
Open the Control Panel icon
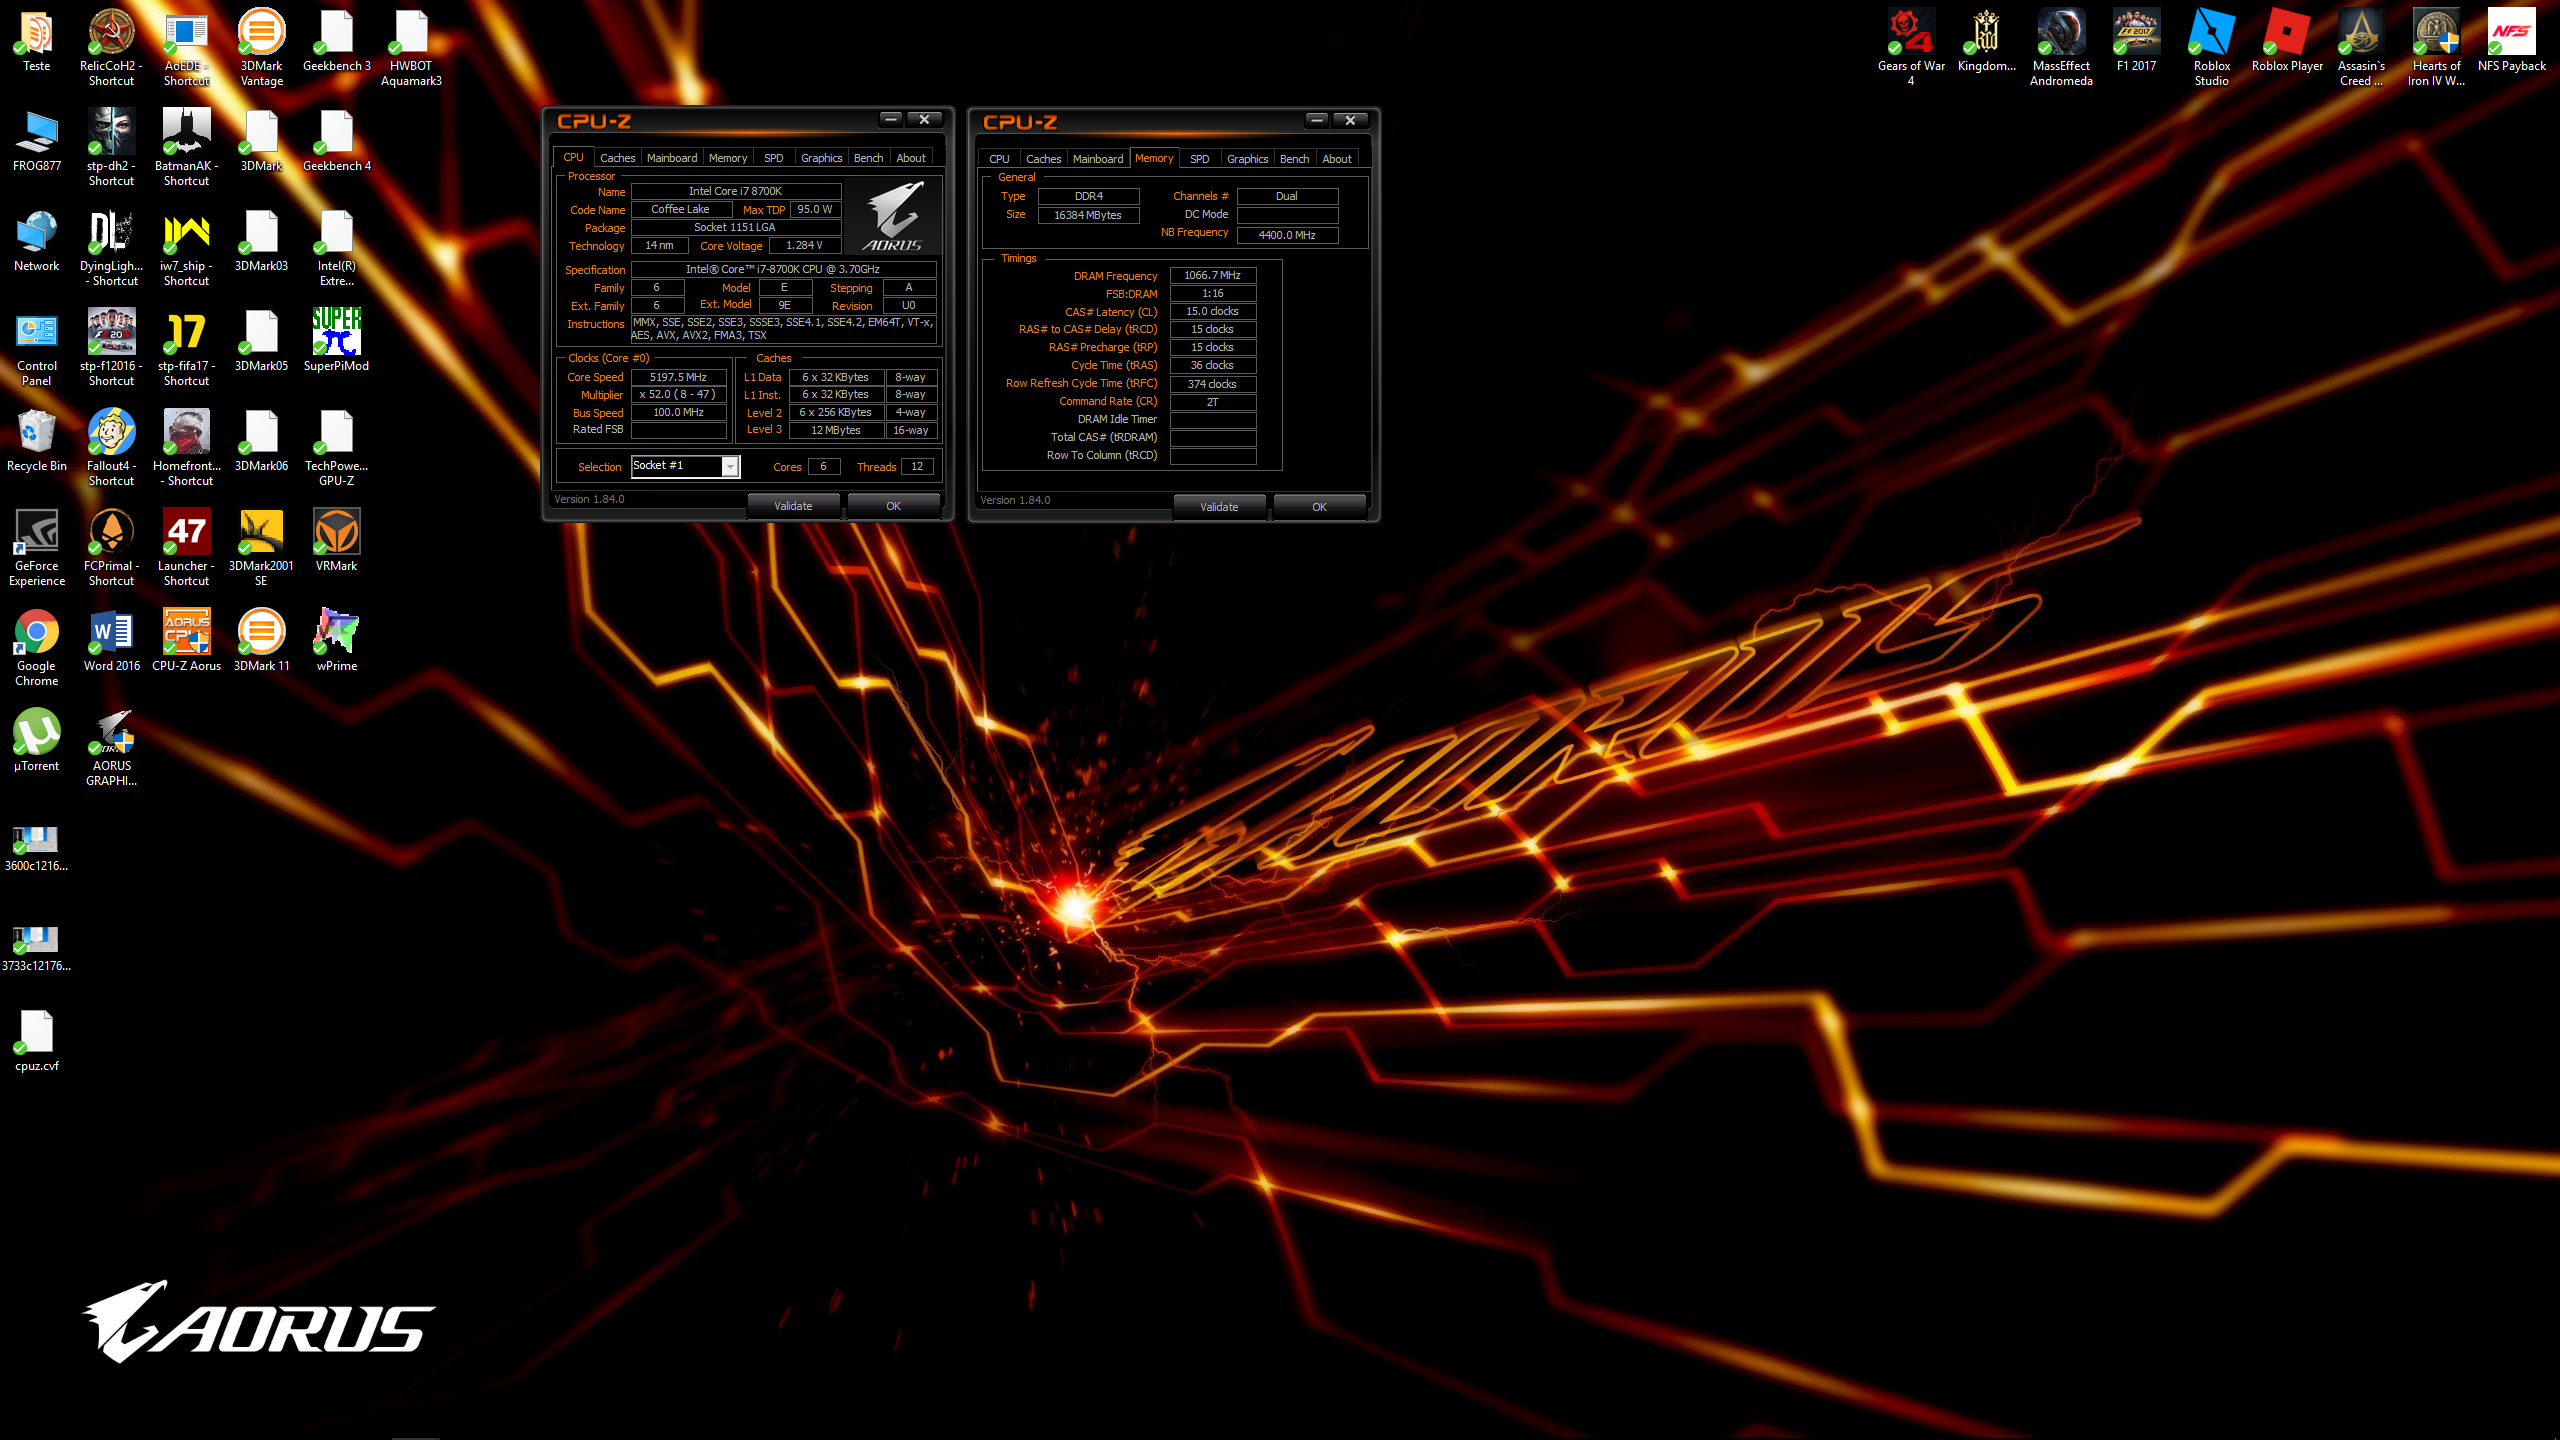[37, 347]
